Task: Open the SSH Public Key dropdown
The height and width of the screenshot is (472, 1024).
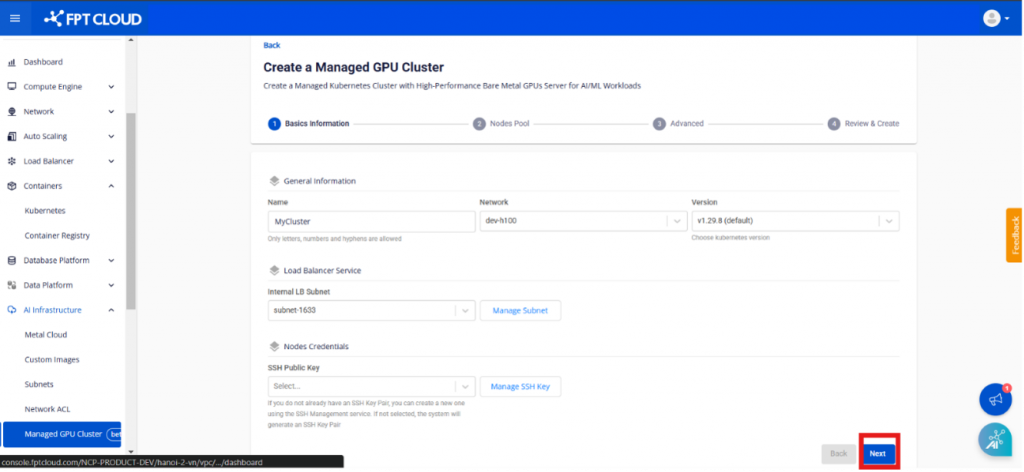Action: click(x=372, y=386)
